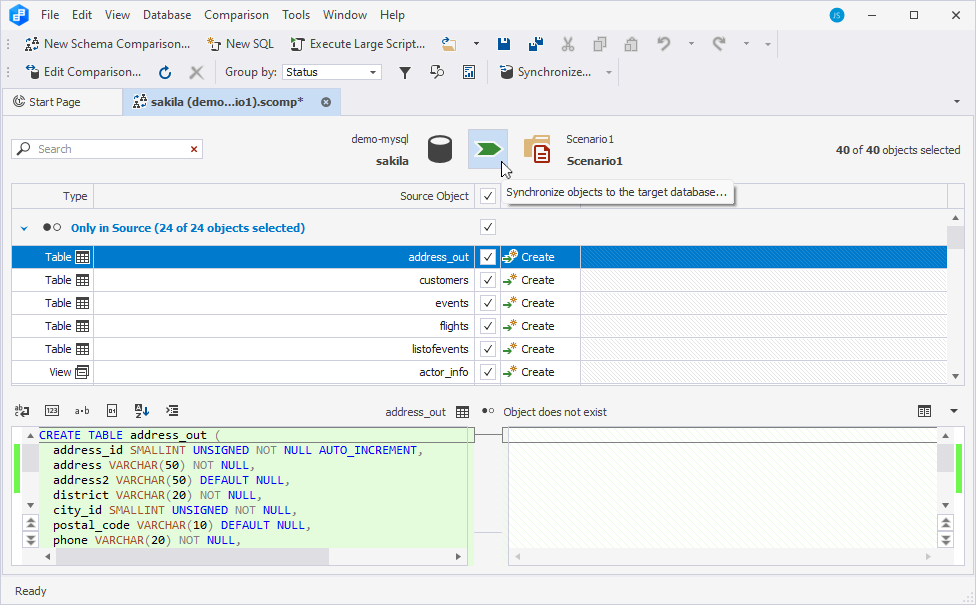This screenshot has height=605, width=976.
Task: Click first icon in diff viewer toolbar
Action: [x=22, y=411]
